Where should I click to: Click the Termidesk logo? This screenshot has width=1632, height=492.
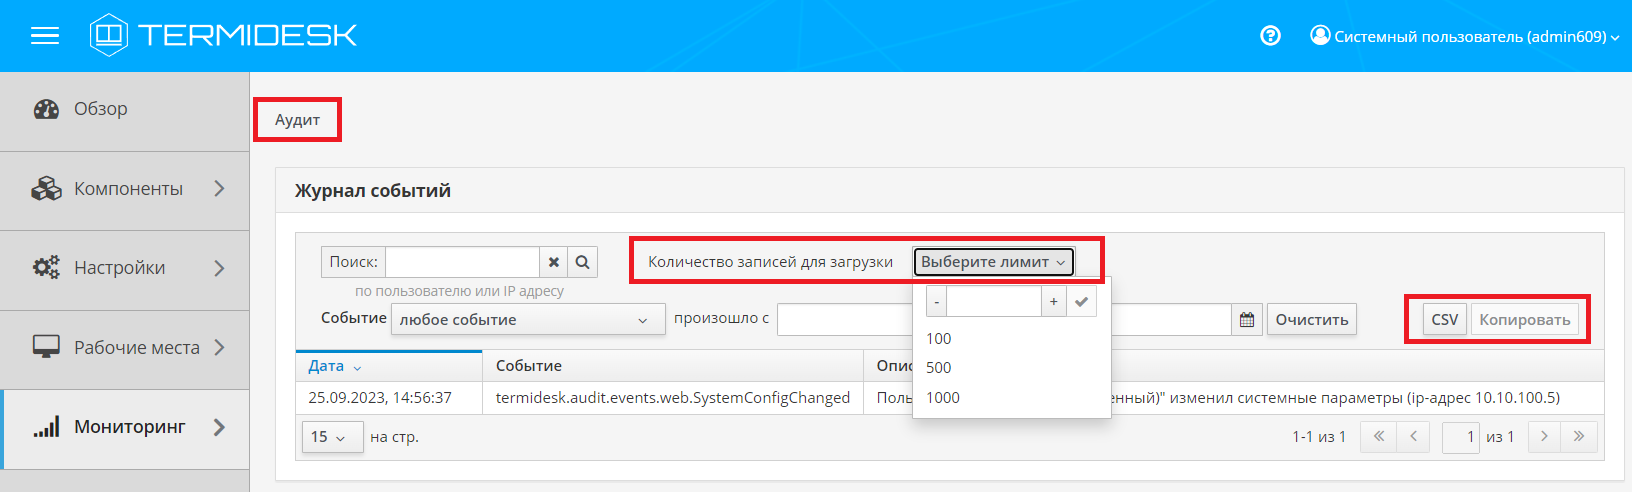(x=224, y=36)
